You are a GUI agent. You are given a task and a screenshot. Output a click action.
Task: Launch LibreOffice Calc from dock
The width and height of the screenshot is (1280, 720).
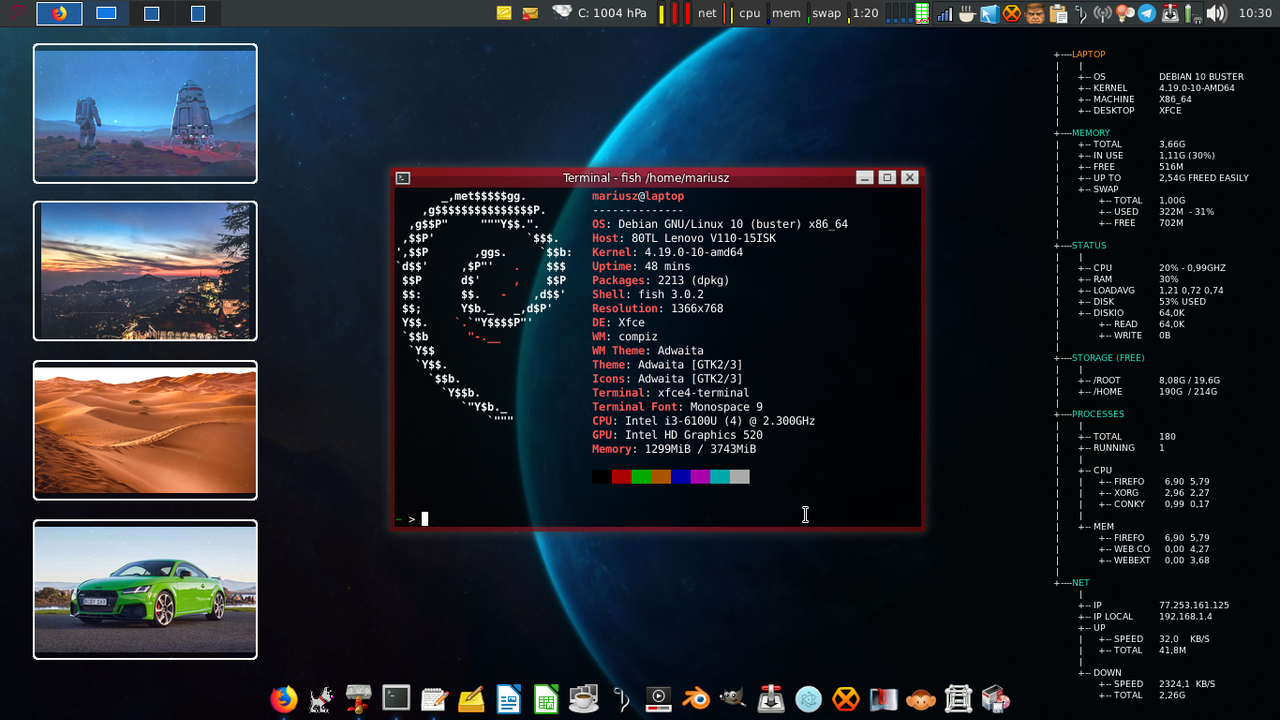[546, 698]
